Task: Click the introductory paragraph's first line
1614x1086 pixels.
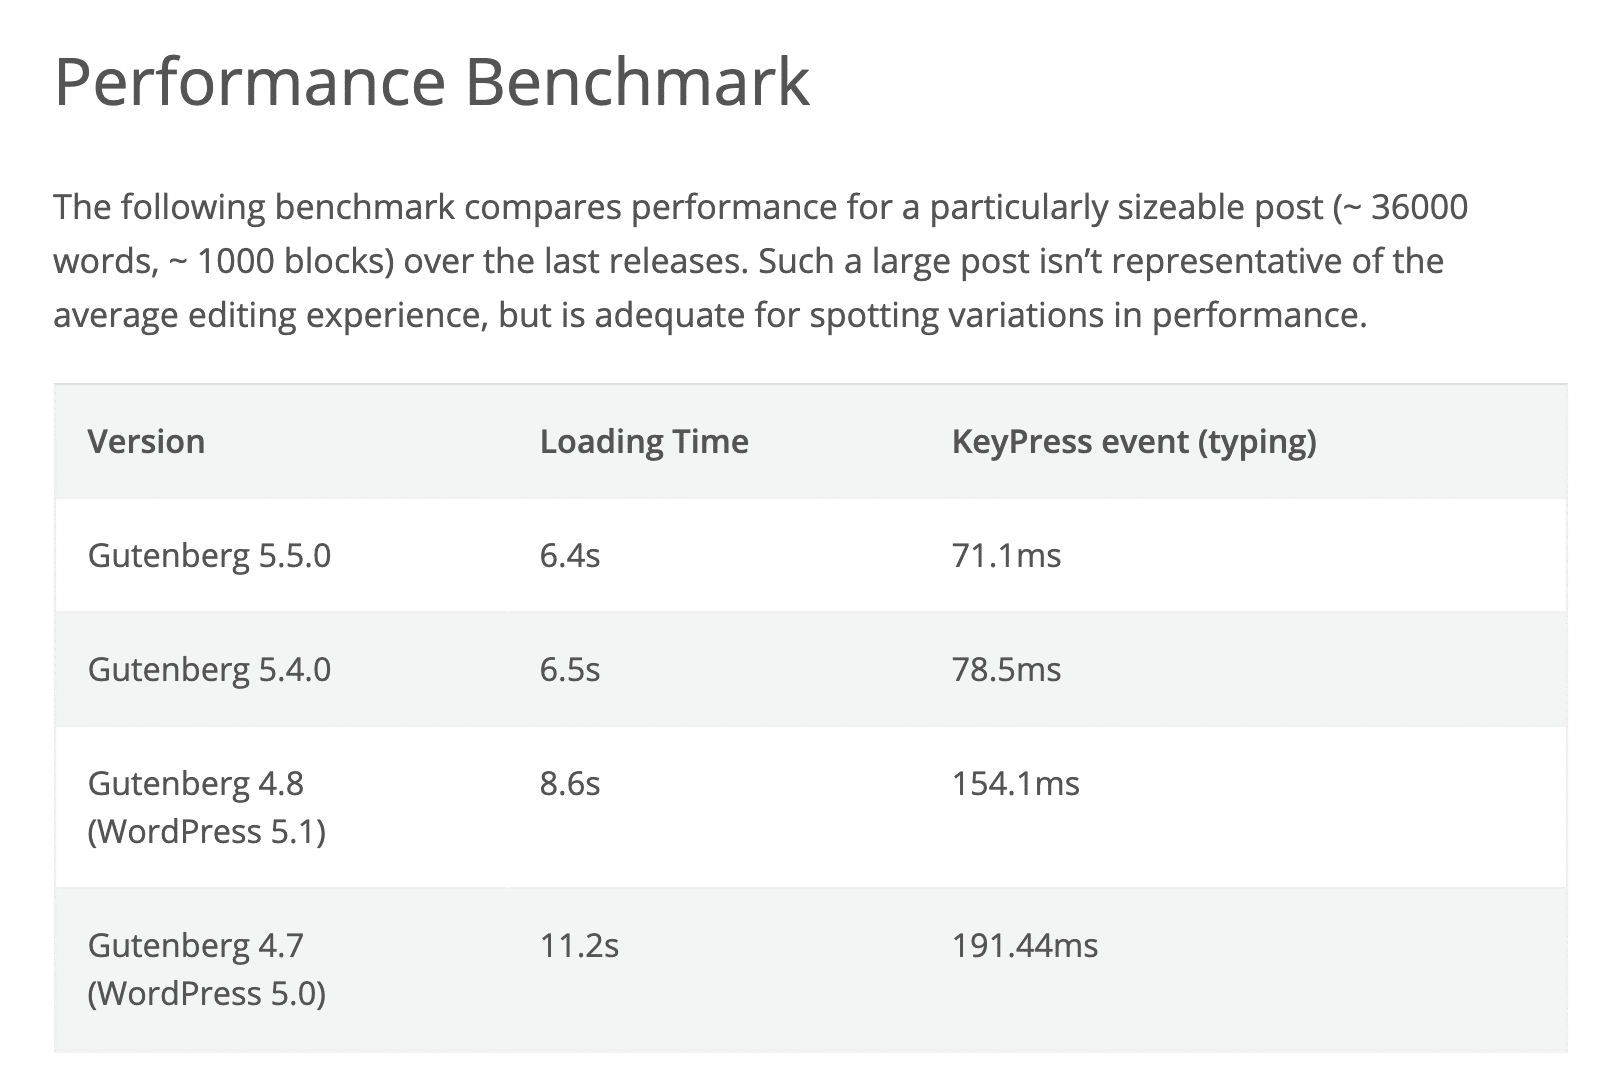Action: click(x=760, y=207)
